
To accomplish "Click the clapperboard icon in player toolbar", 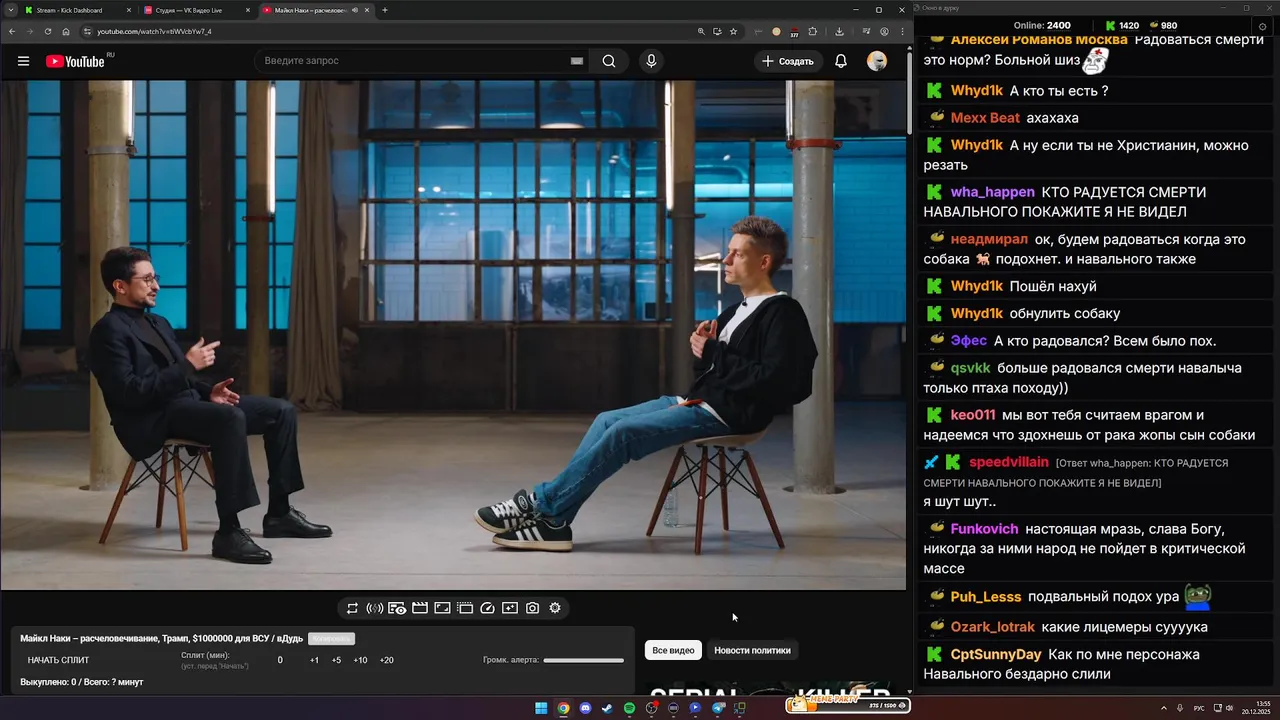I will tap(420, 608).
